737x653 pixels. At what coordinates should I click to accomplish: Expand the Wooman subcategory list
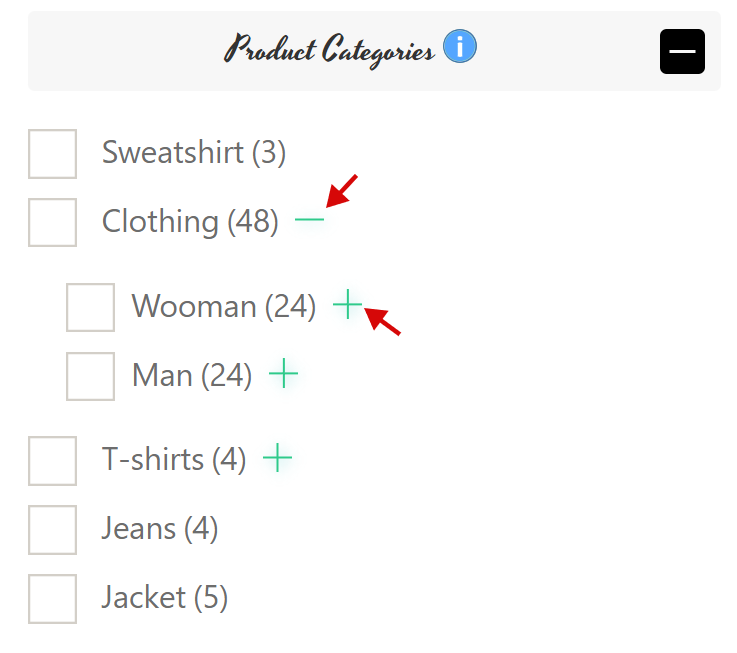[347, 304]
